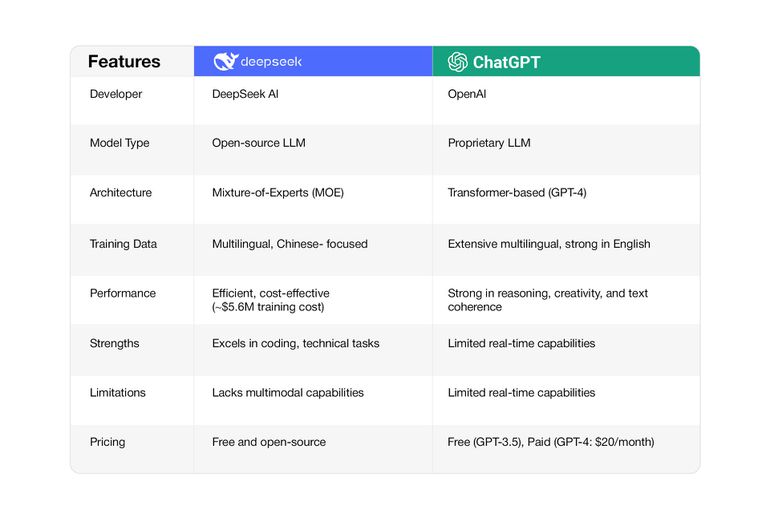Screen dimensions: 770x526
Task: Select the Model Type row label
Action: (x=119, y=143)
